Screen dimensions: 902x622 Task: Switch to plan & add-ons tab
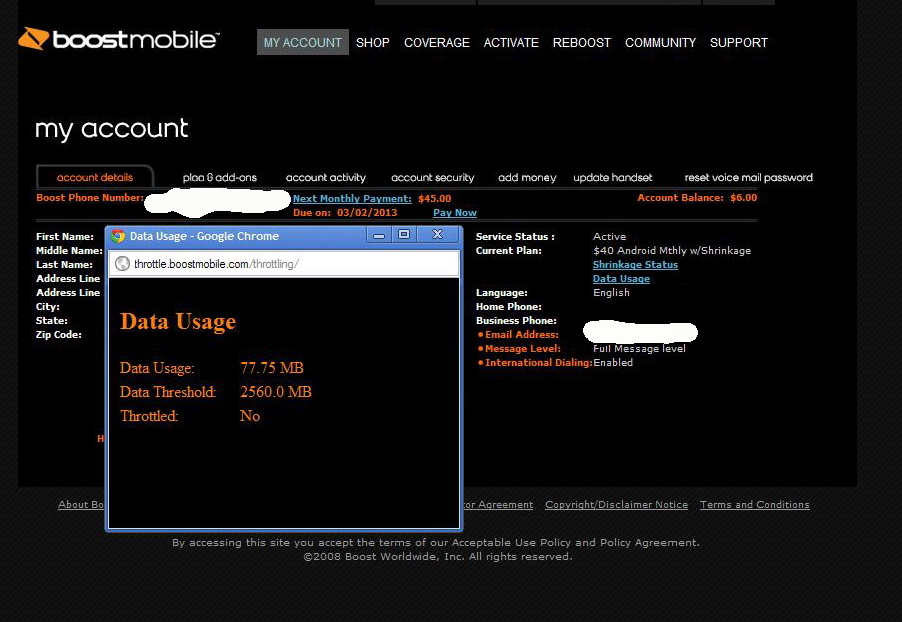[x=220, y=178]
